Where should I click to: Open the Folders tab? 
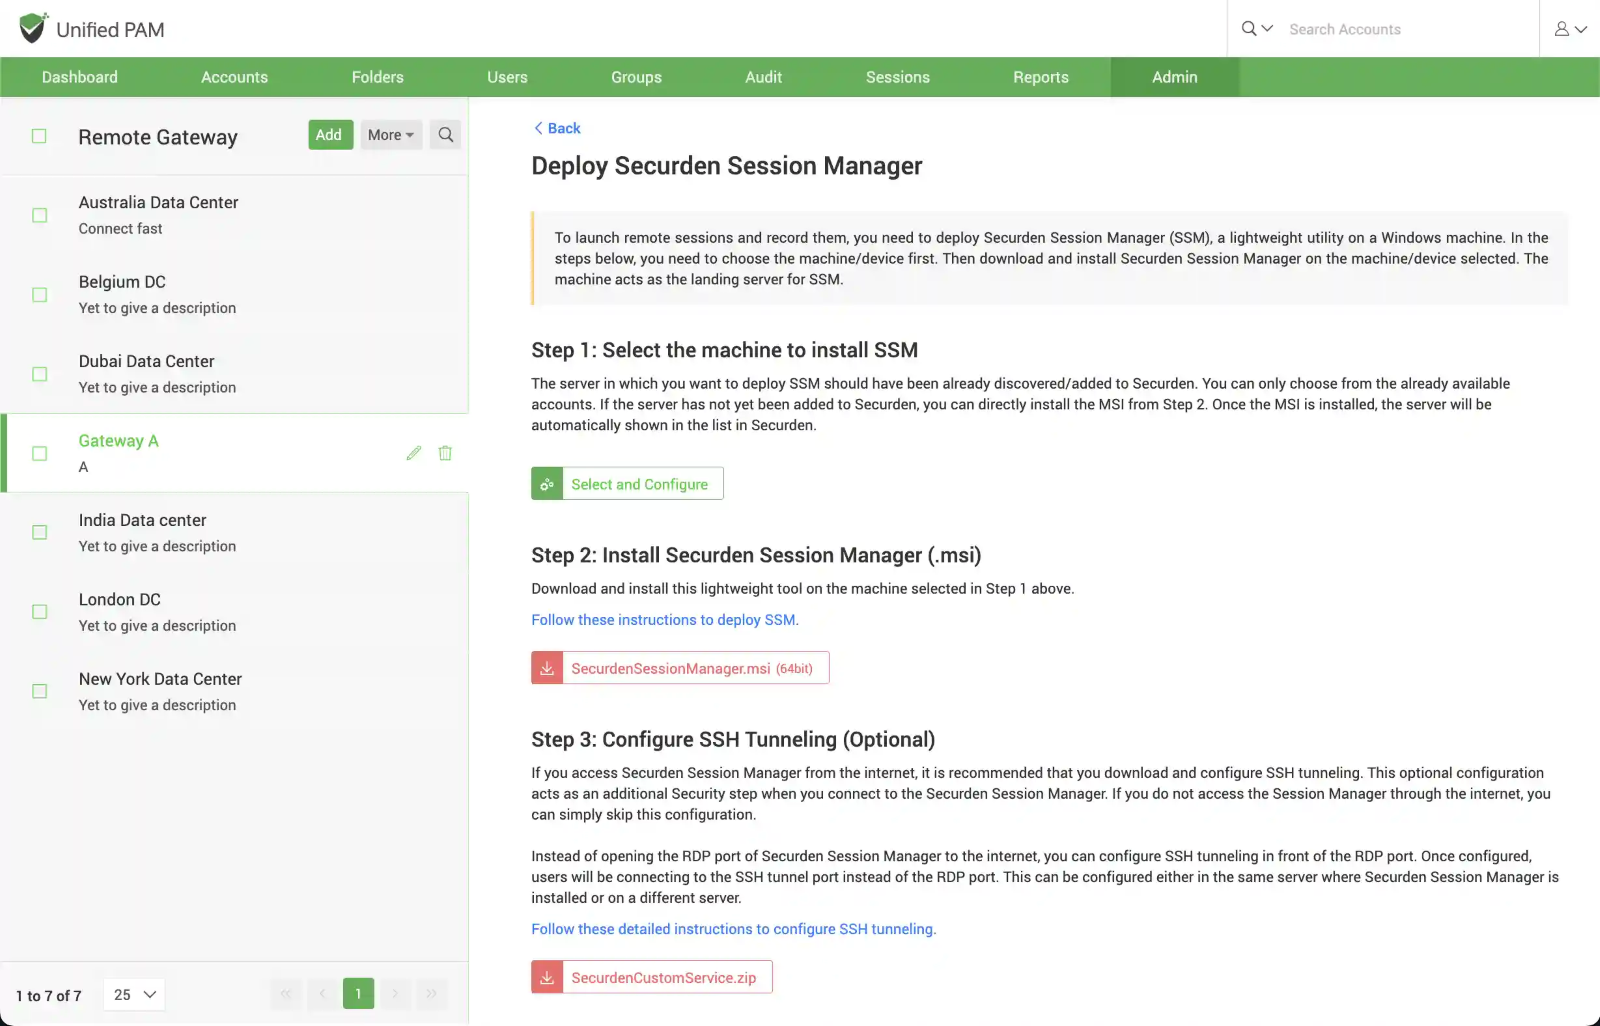pos(377,77)
